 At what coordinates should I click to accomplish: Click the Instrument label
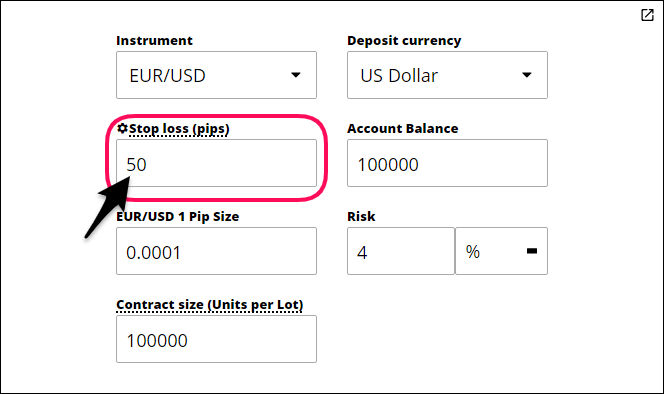pyautogui.click(x=154, y=41)
